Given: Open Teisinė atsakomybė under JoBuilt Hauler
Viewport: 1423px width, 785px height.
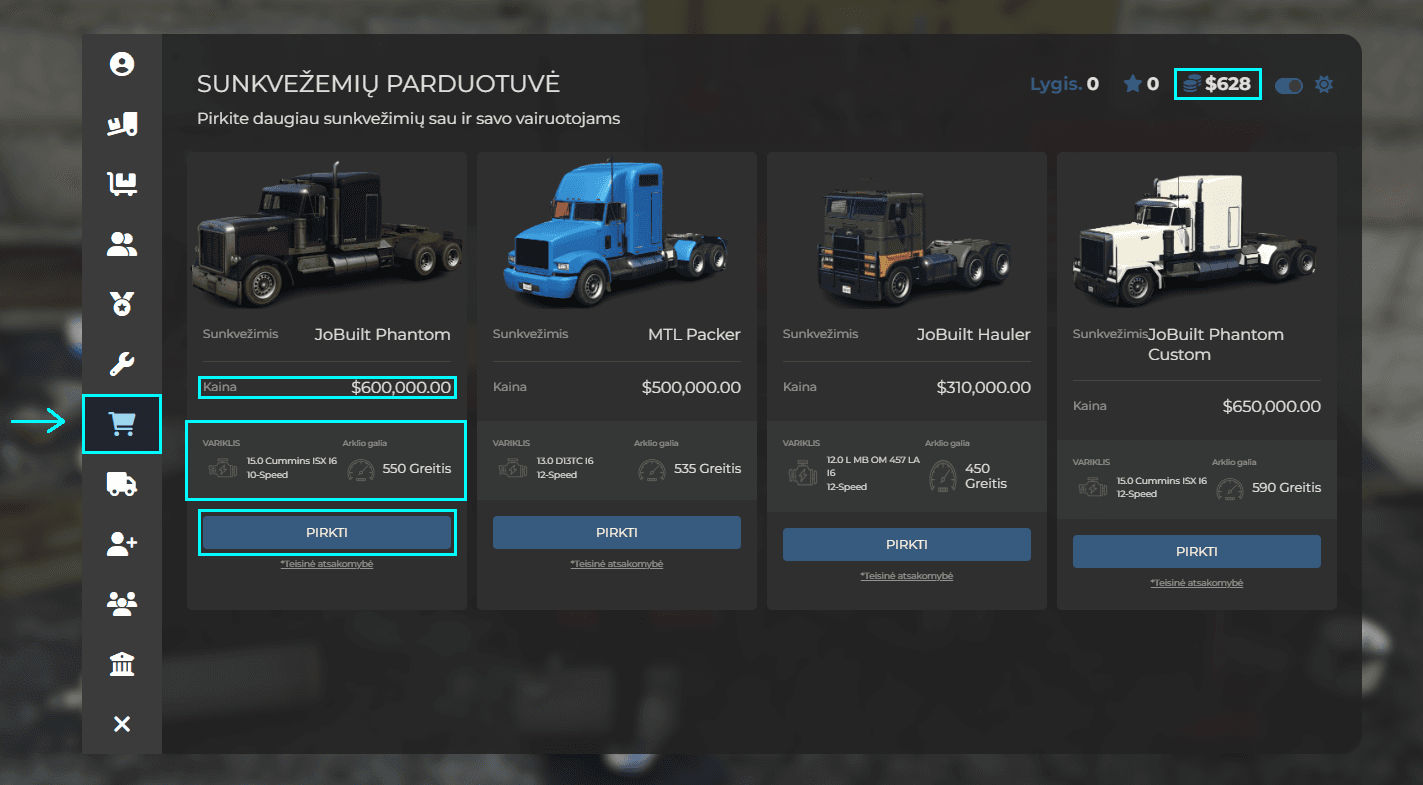Looking at the screenshot, I should click(x=907, y=576).
